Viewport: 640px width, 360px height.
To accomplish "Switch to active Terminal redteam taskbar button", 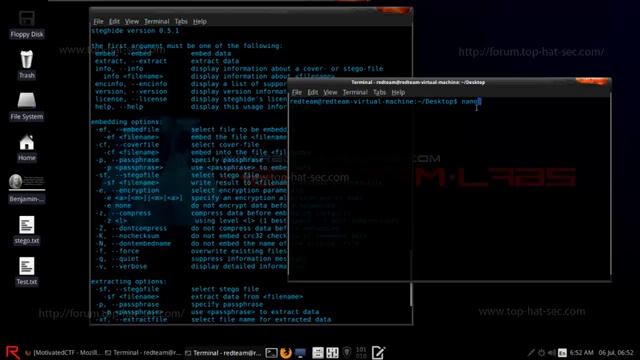I will tap(223, 353).
